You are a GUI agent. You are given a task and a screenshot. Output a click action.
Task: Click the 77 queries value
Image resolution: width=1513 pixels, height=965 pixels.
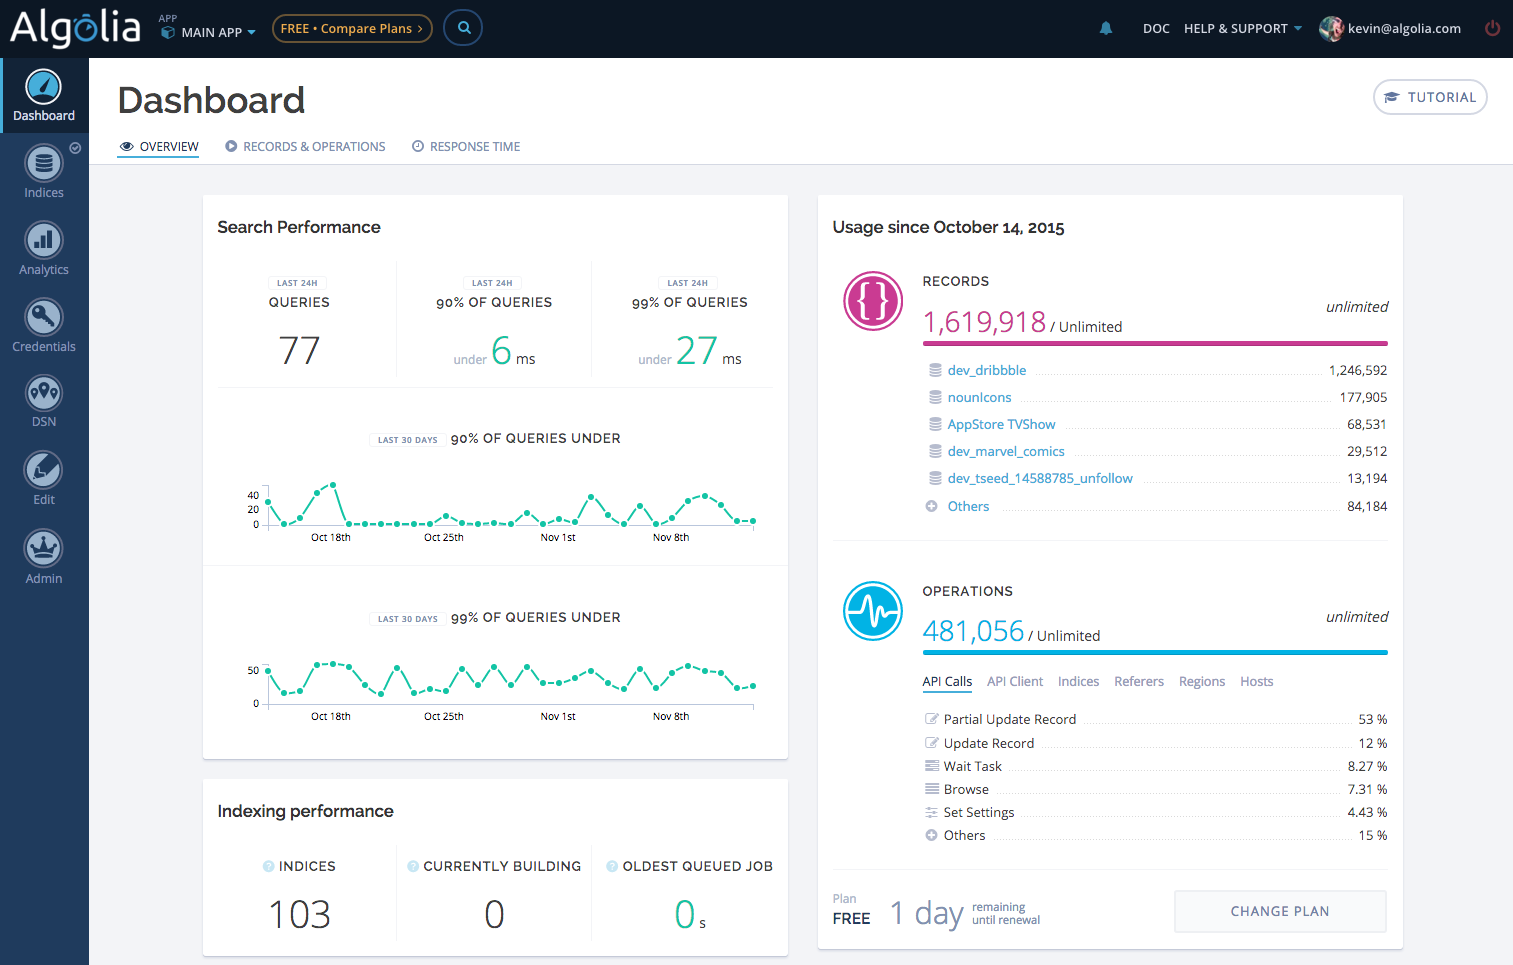point(299,351)
